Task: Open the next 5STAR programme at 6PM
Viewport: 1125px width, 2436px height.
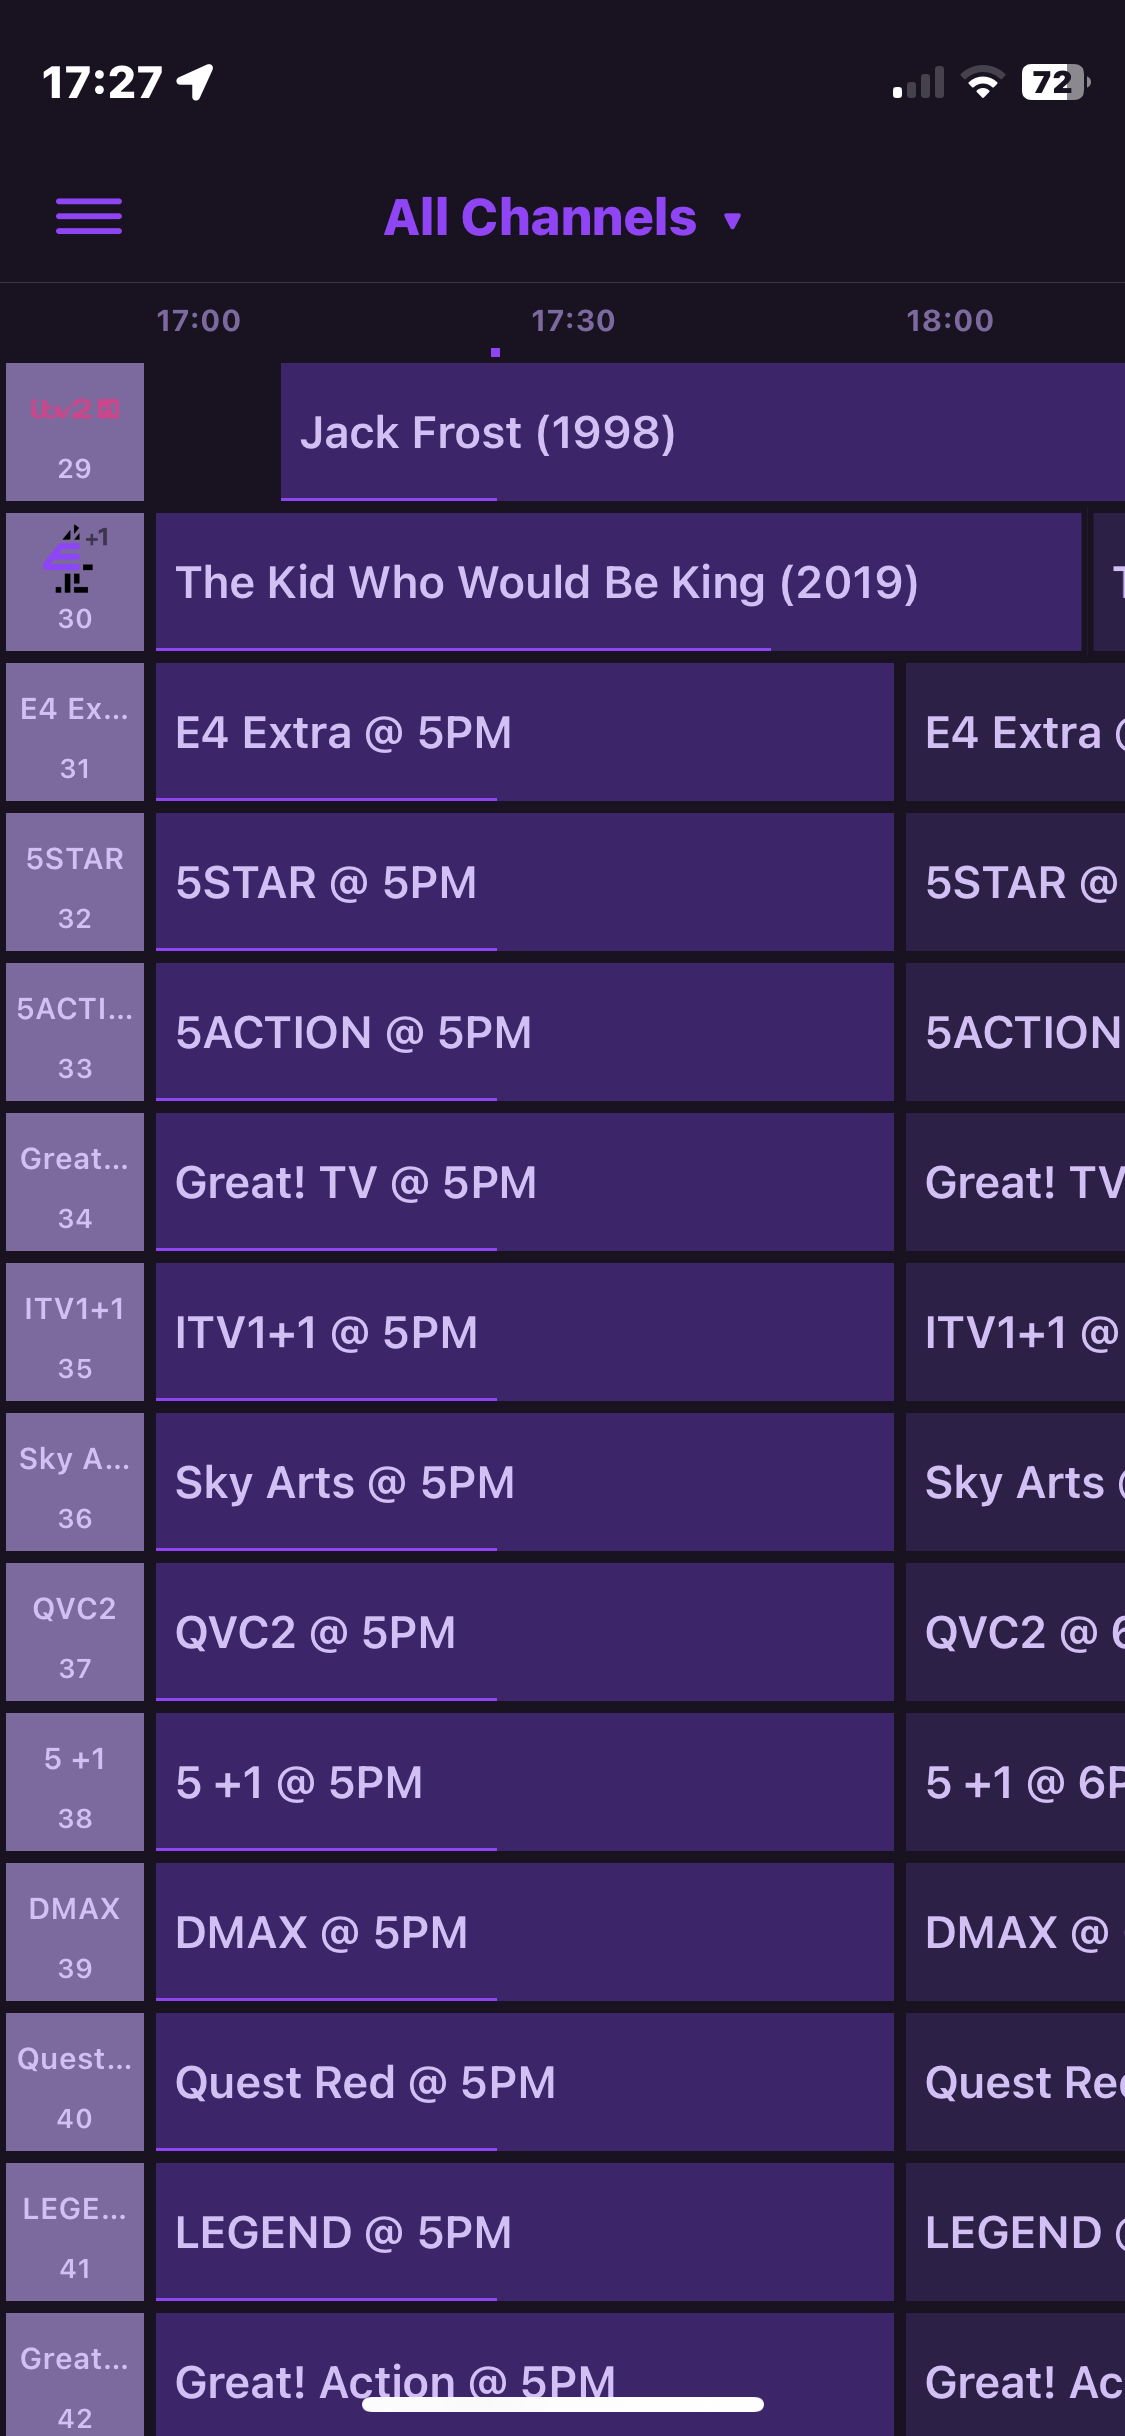Action: click(1015, 881)
